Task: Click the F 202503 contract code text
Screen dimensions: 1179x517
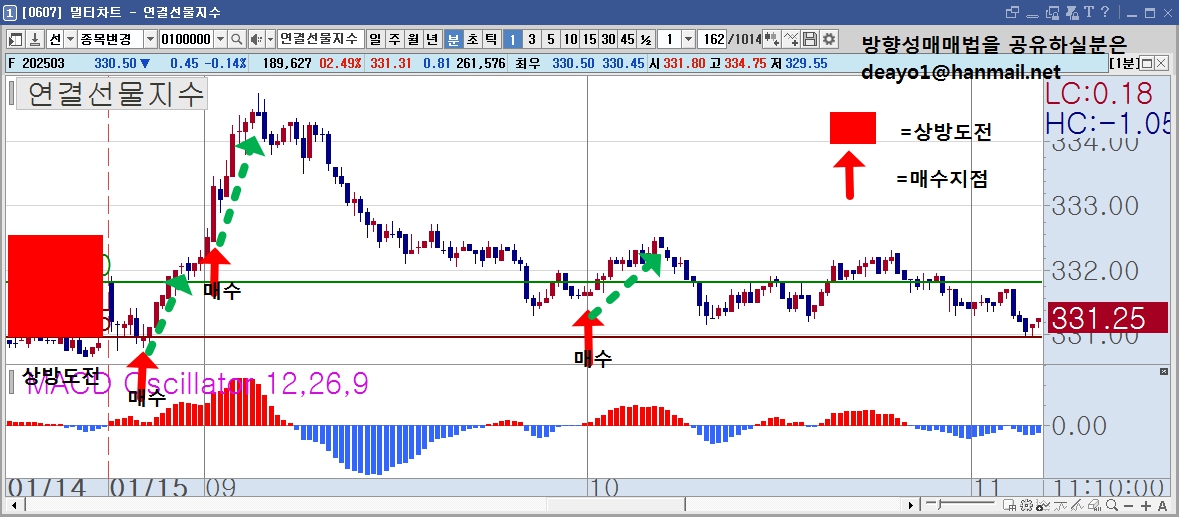Action: pyautogui.click(x=37, y=64)
